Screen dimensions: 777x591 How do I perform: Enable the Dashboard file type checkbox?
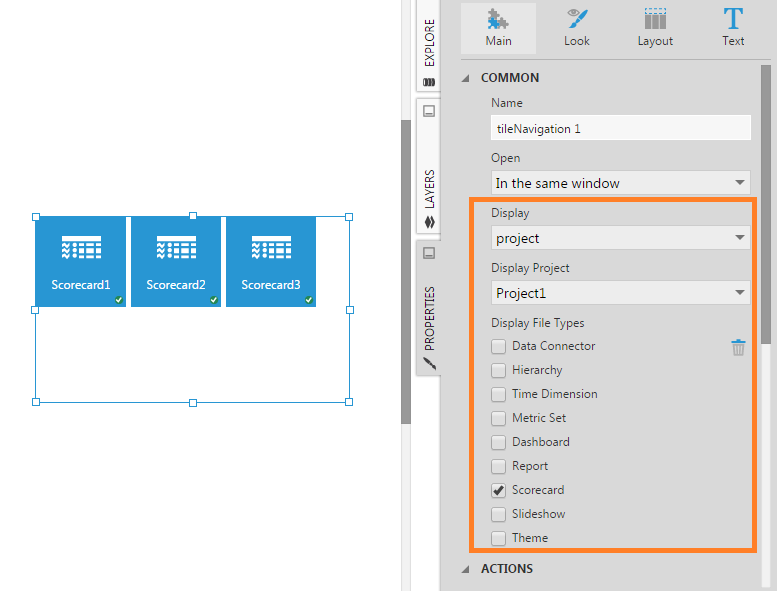pos(498,443)
